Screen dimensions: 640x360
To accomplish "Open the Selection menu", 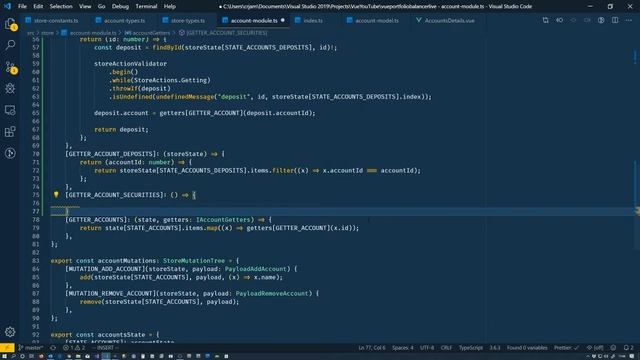I will click(61, 7).
